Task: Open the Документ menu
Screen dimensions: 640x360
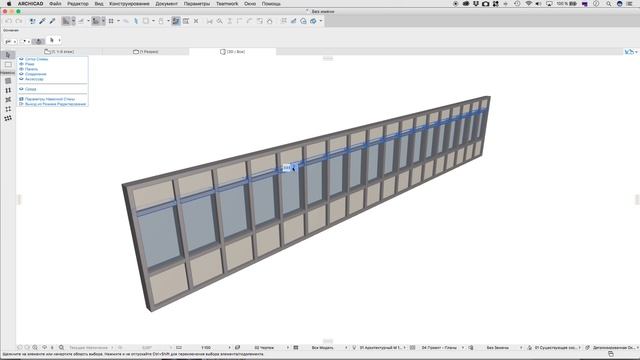Action: [x=167, y=4]
